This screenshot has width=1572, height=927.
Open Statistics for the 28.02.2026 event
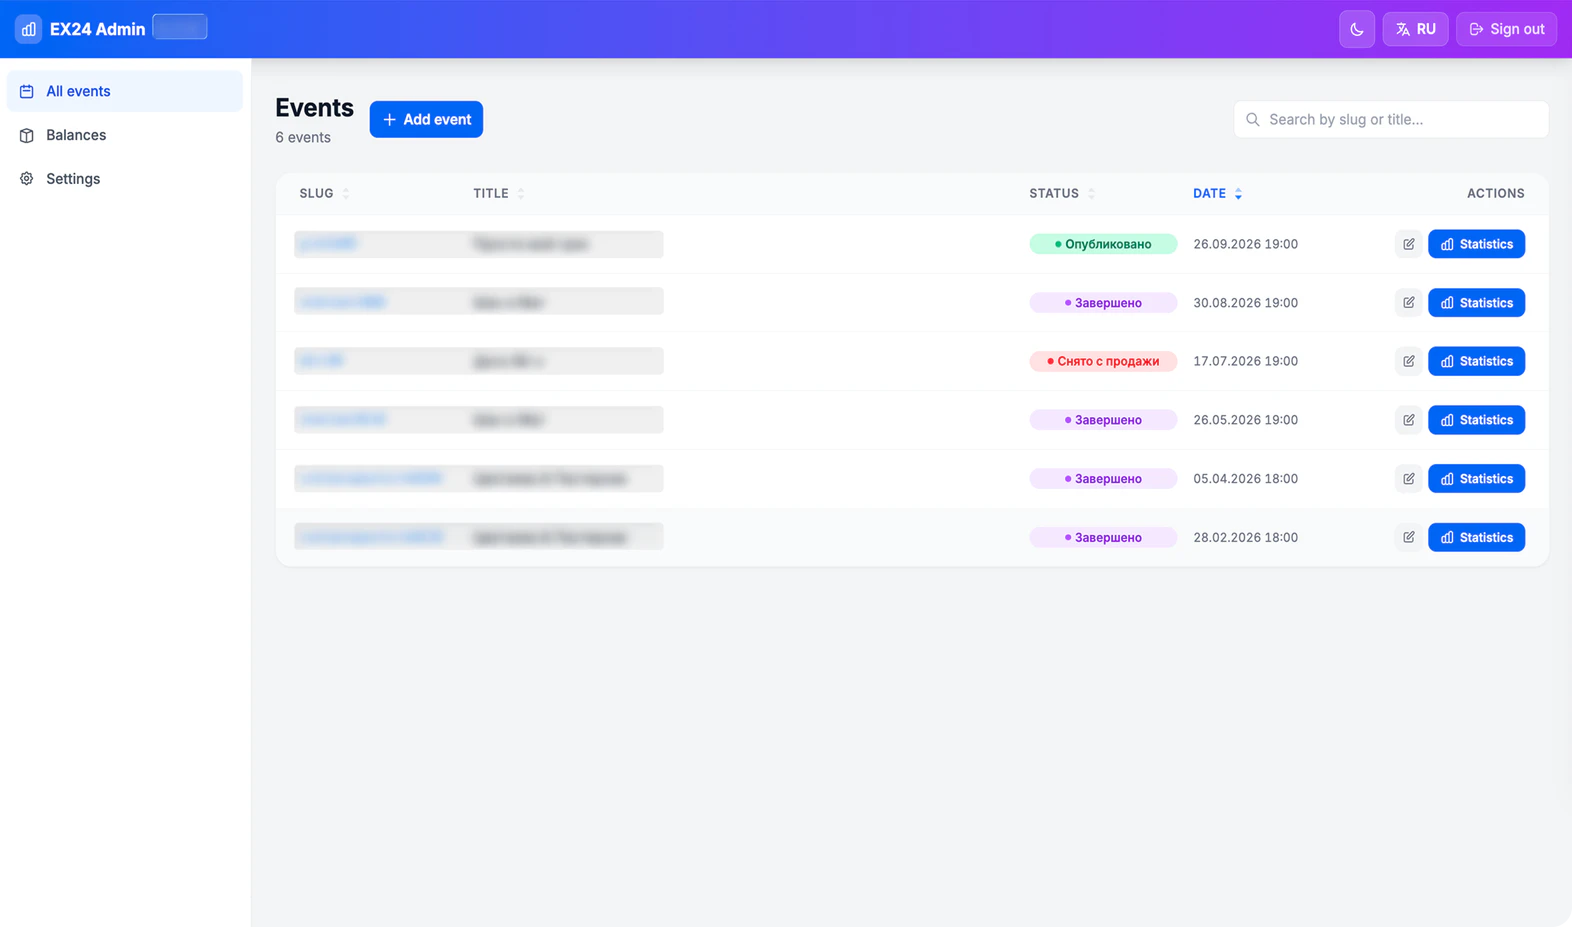click(x=1476, y=538)
